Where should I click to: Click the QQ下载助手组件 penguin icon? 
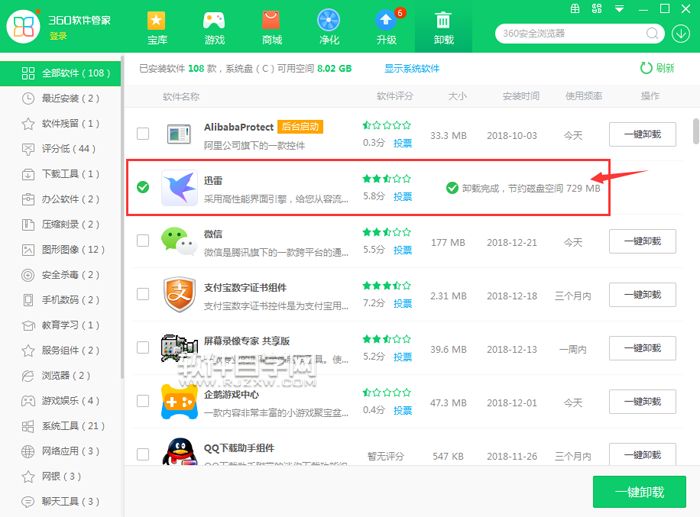tap(179, 452)
